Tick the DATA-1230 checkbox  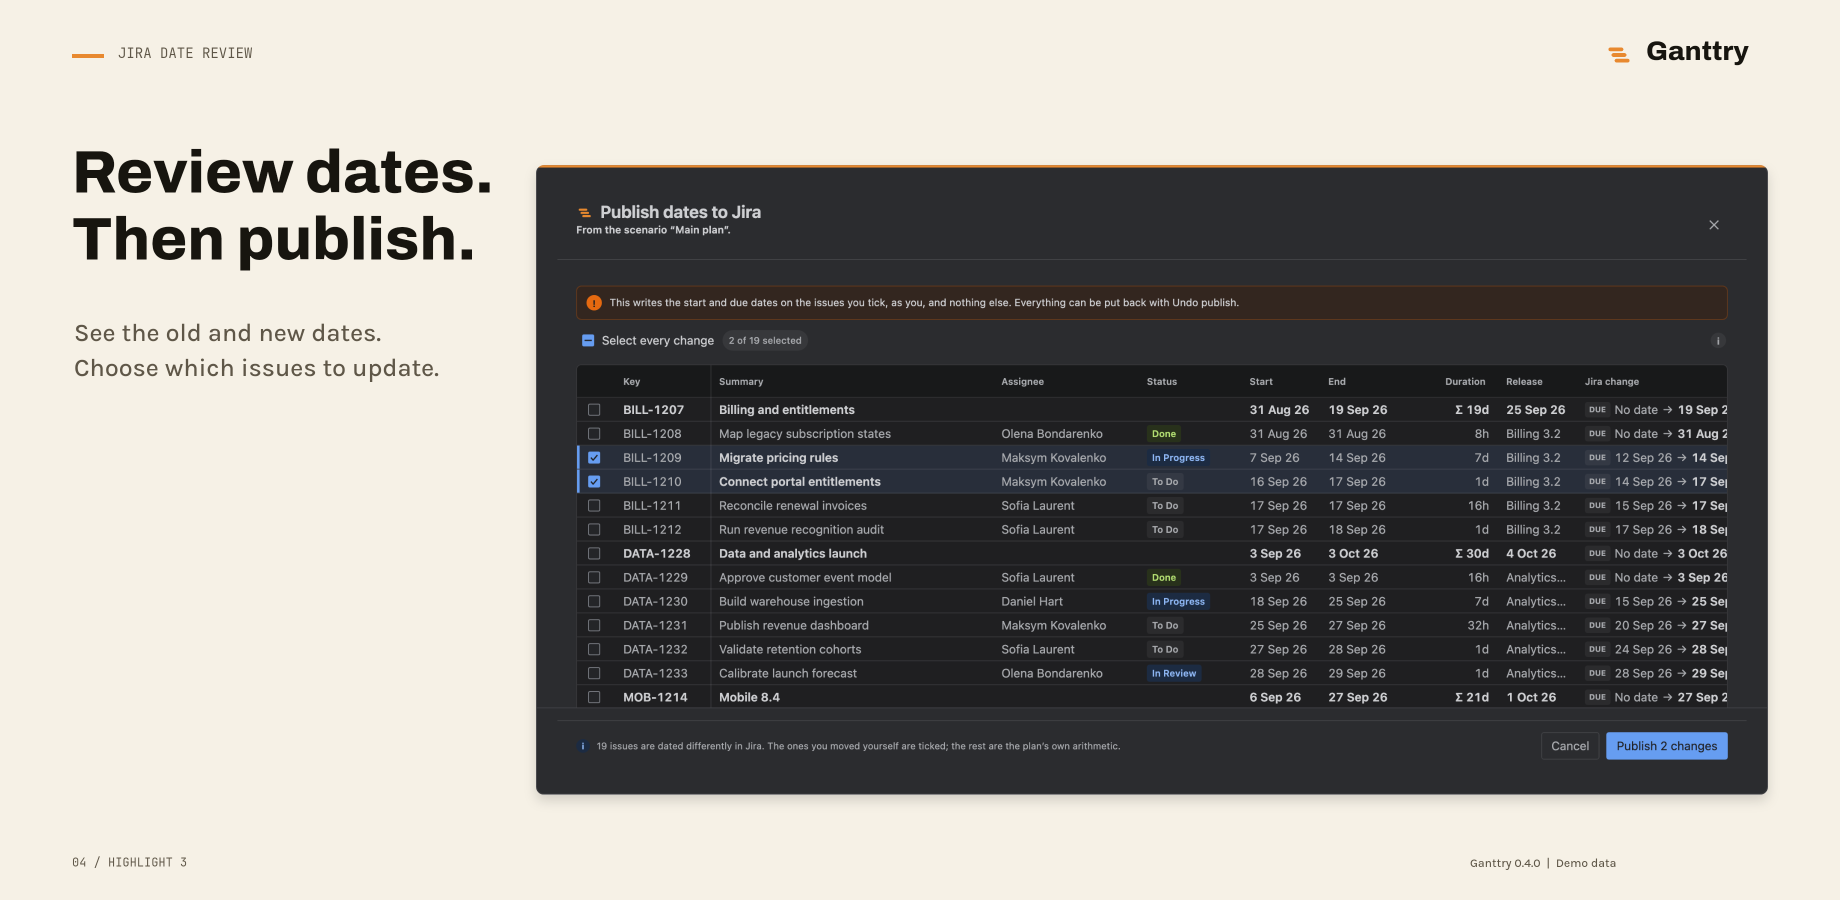coord(594,602)
